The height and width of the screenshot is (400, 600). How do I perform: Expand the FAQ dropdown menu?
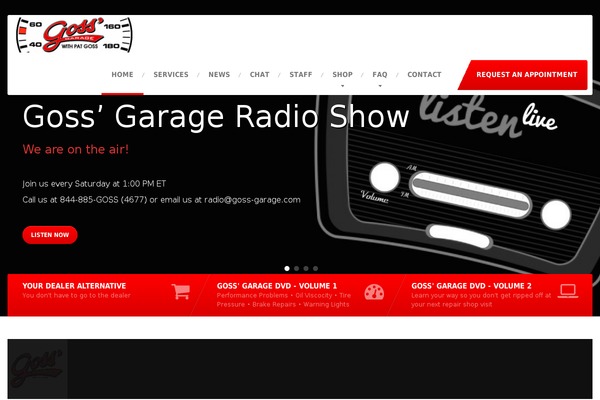(x=380, y=75)
